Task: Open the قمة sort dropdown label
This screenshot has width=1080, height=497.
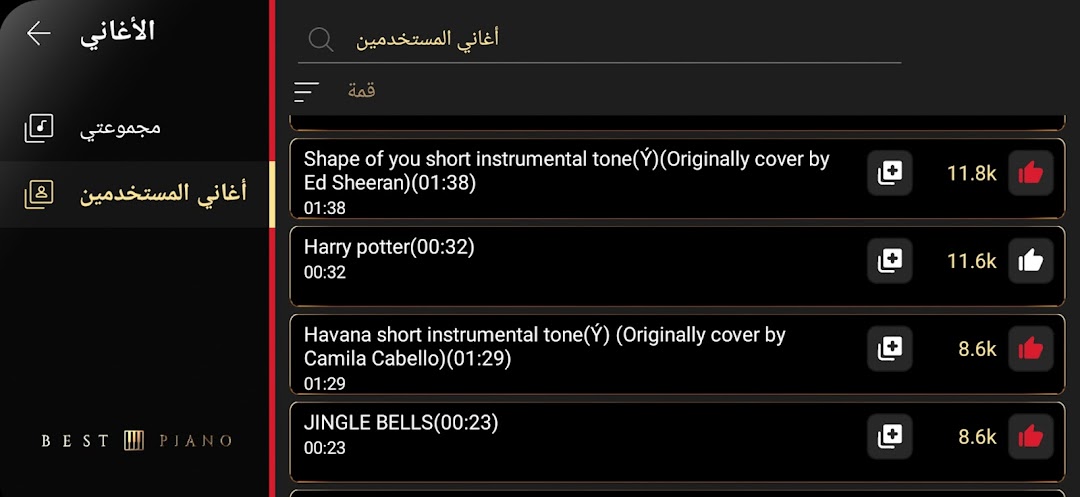Action: click(362, 91)
